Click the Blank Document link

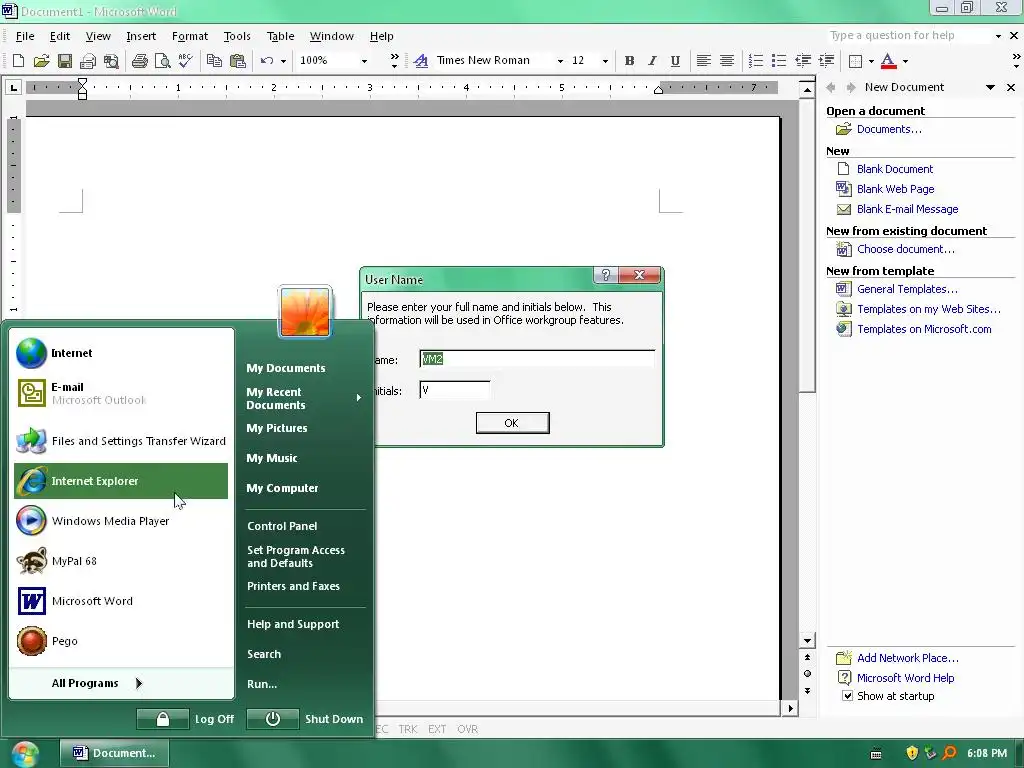(894, 169)
